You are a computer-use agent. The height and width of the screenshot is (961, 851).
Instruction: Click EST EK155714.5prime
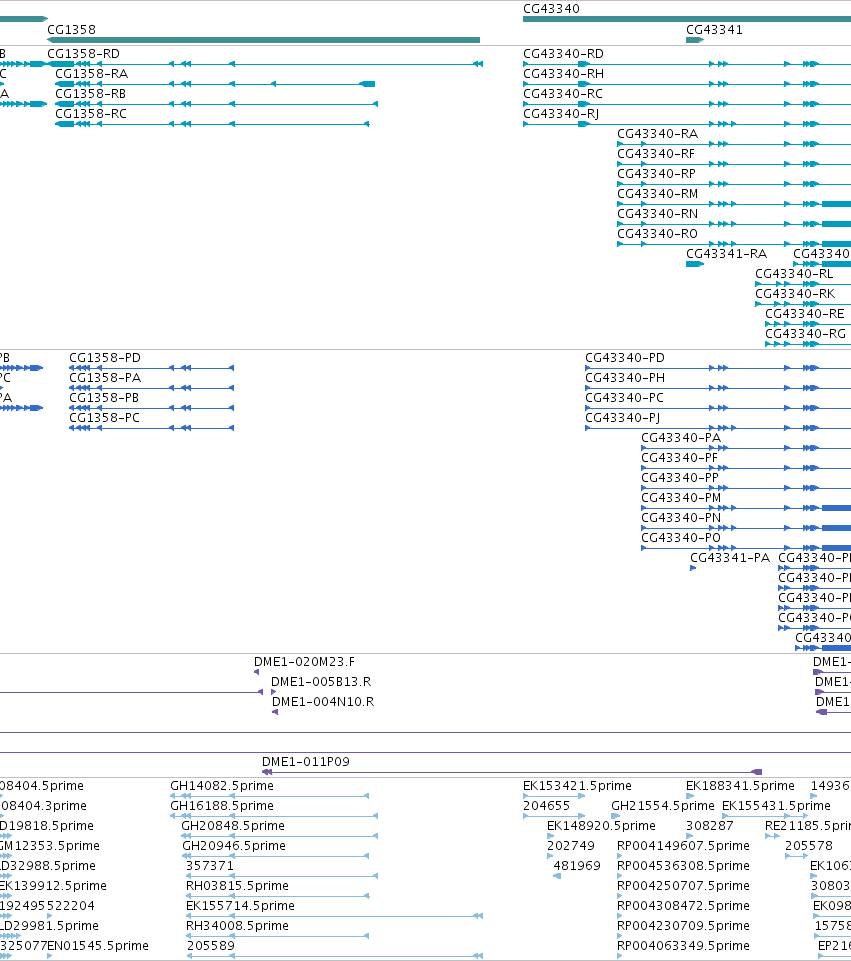click(240, 905)
